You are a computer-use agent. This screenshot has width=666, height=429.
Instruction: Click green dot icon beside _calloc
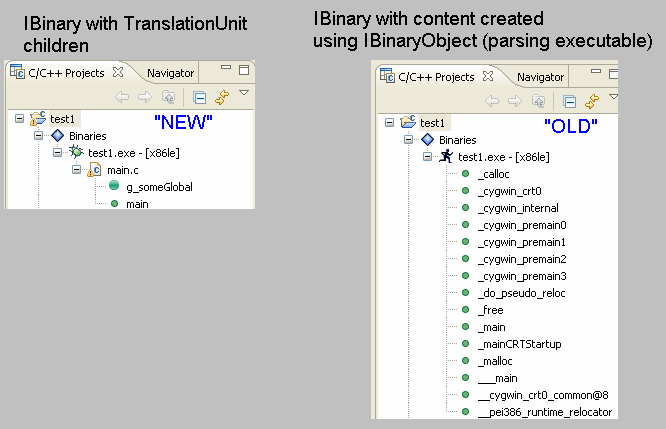(466, 174)
